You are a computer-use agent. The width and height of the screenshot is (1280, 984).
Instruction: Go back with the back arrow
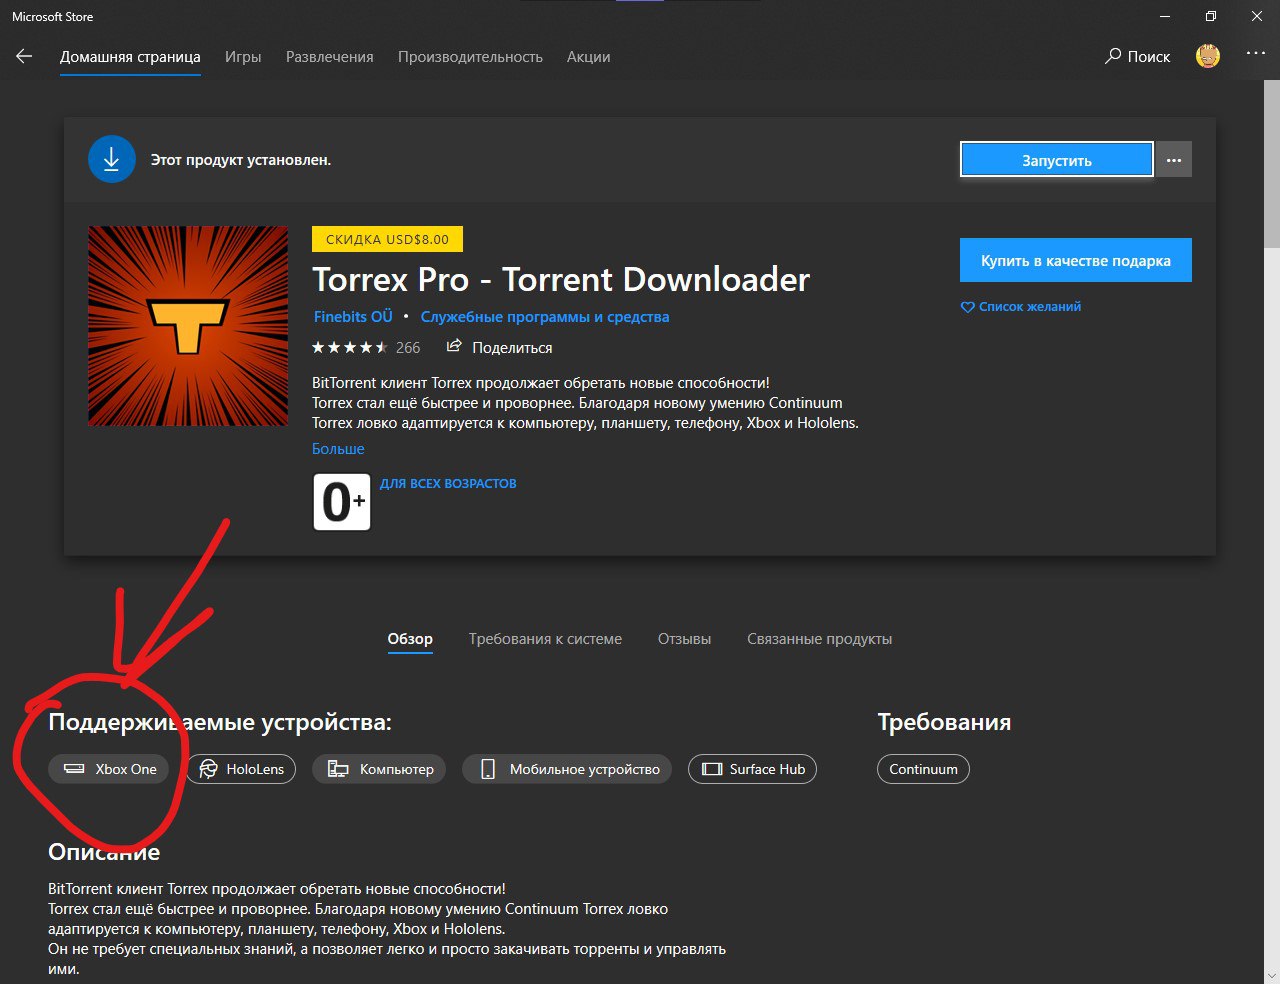24,57
